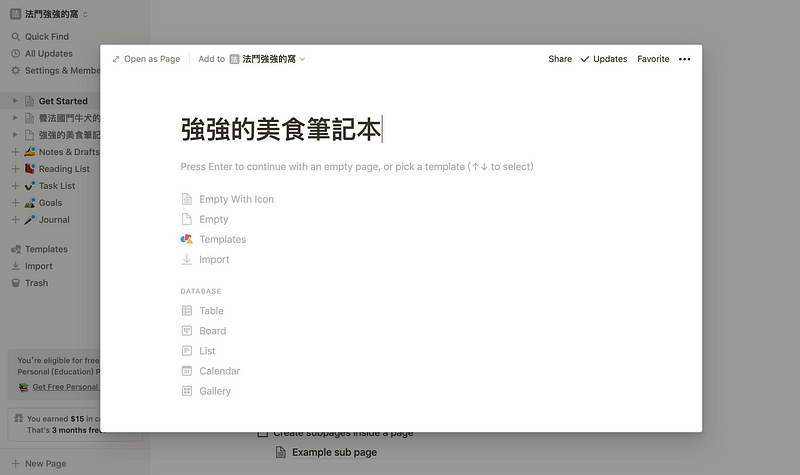Open Import in the sidebar

32,266
